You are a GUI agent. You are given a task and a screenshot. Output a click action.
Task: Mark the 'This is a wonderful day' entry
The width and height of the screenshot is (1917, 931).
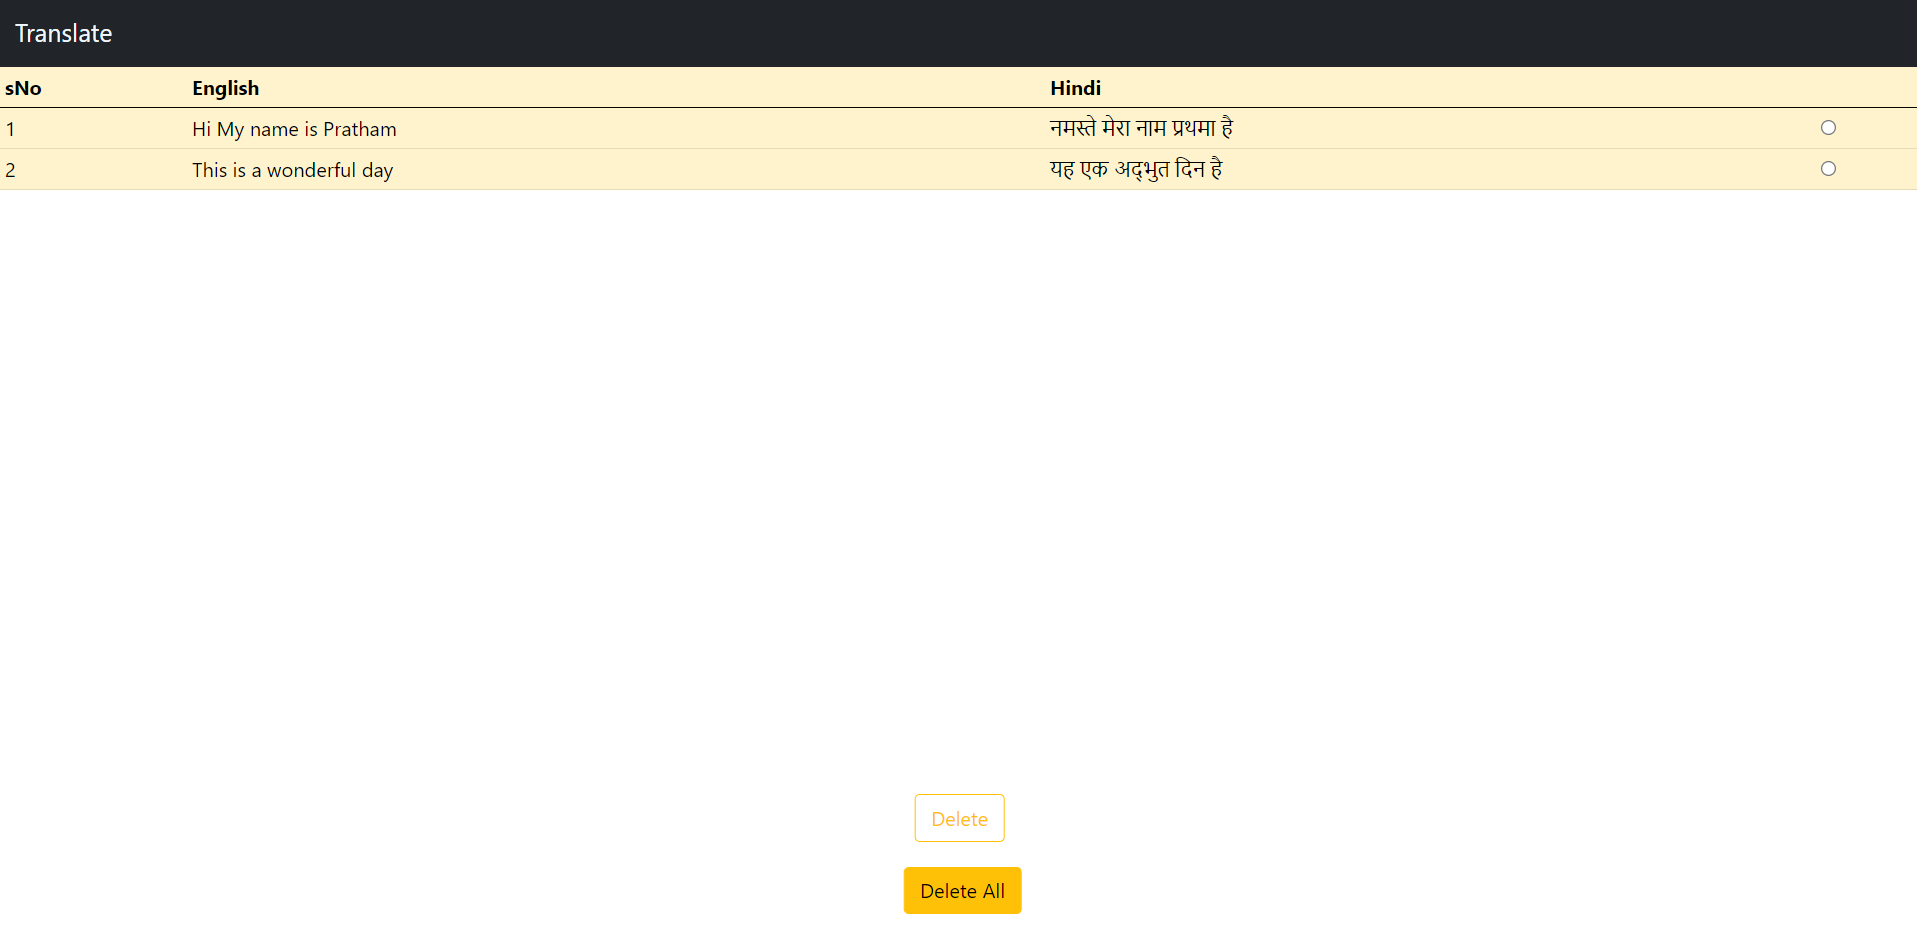coord(1829,169)
